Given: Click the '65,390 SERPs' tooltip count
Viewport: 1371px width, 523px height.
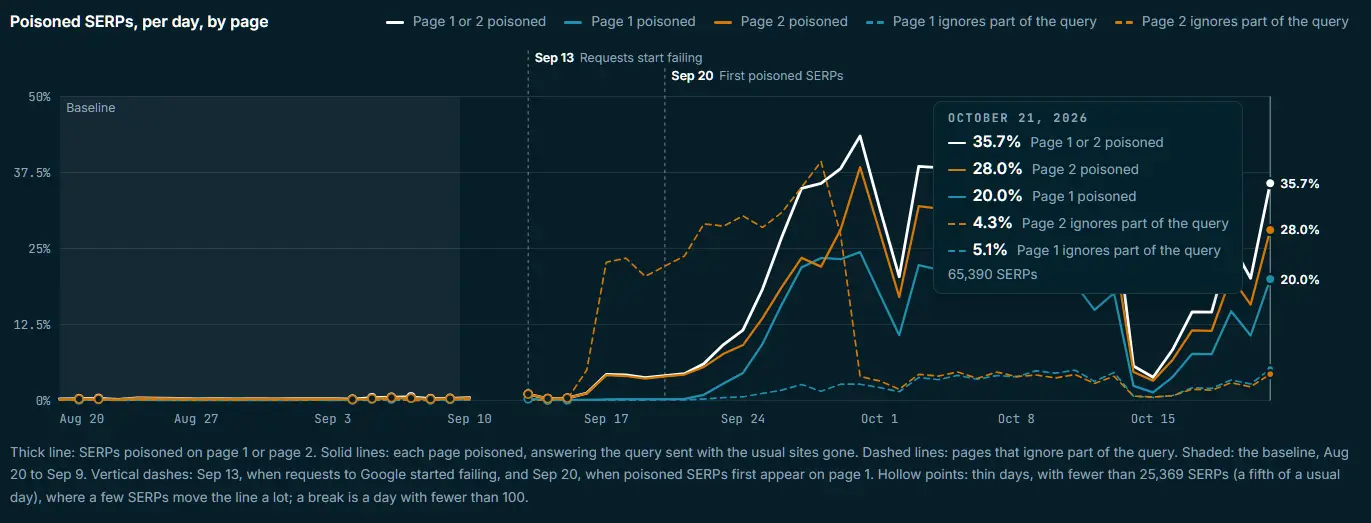Looking at the screenshot, I should pos(992,273).
